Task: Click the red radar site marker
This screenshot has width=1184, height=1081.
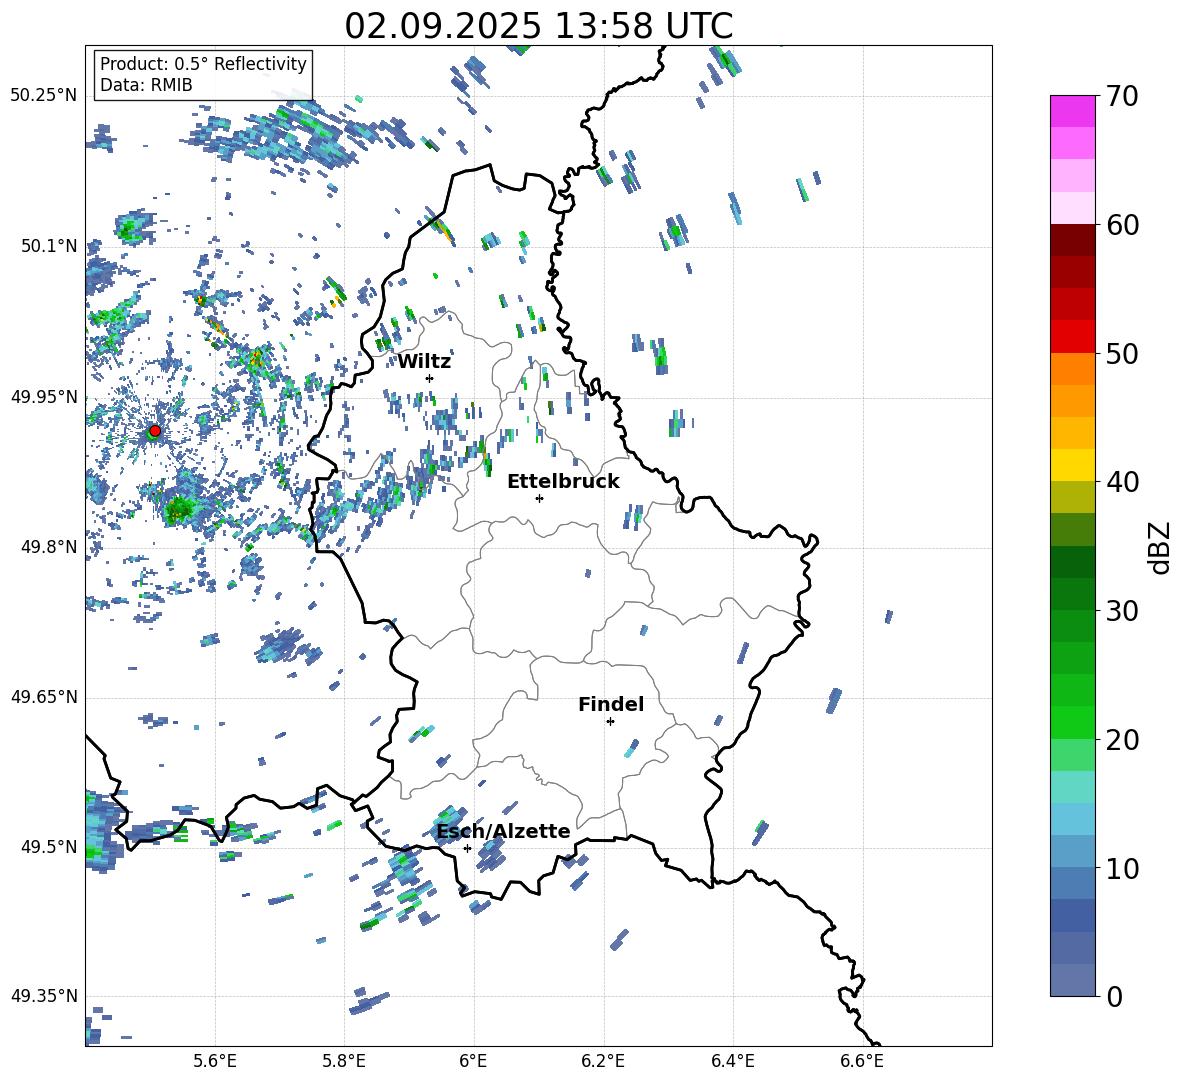Action: tap(155, 431)
